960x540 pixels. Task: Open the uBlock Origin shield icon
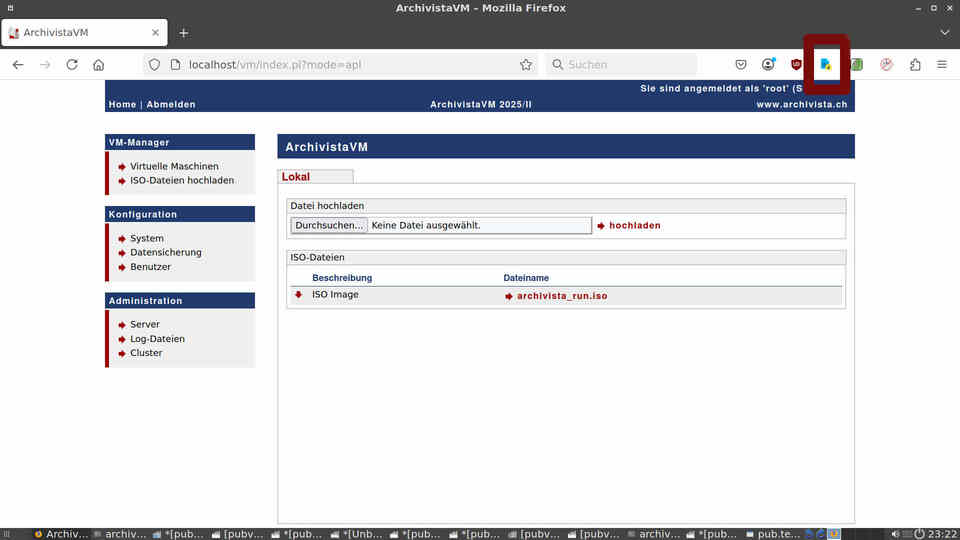796,64
